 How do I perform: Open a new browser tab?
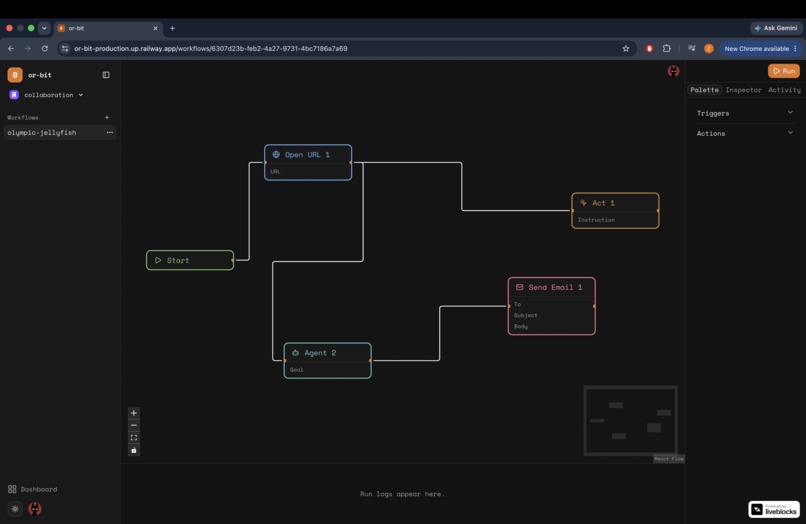[172, 28]
